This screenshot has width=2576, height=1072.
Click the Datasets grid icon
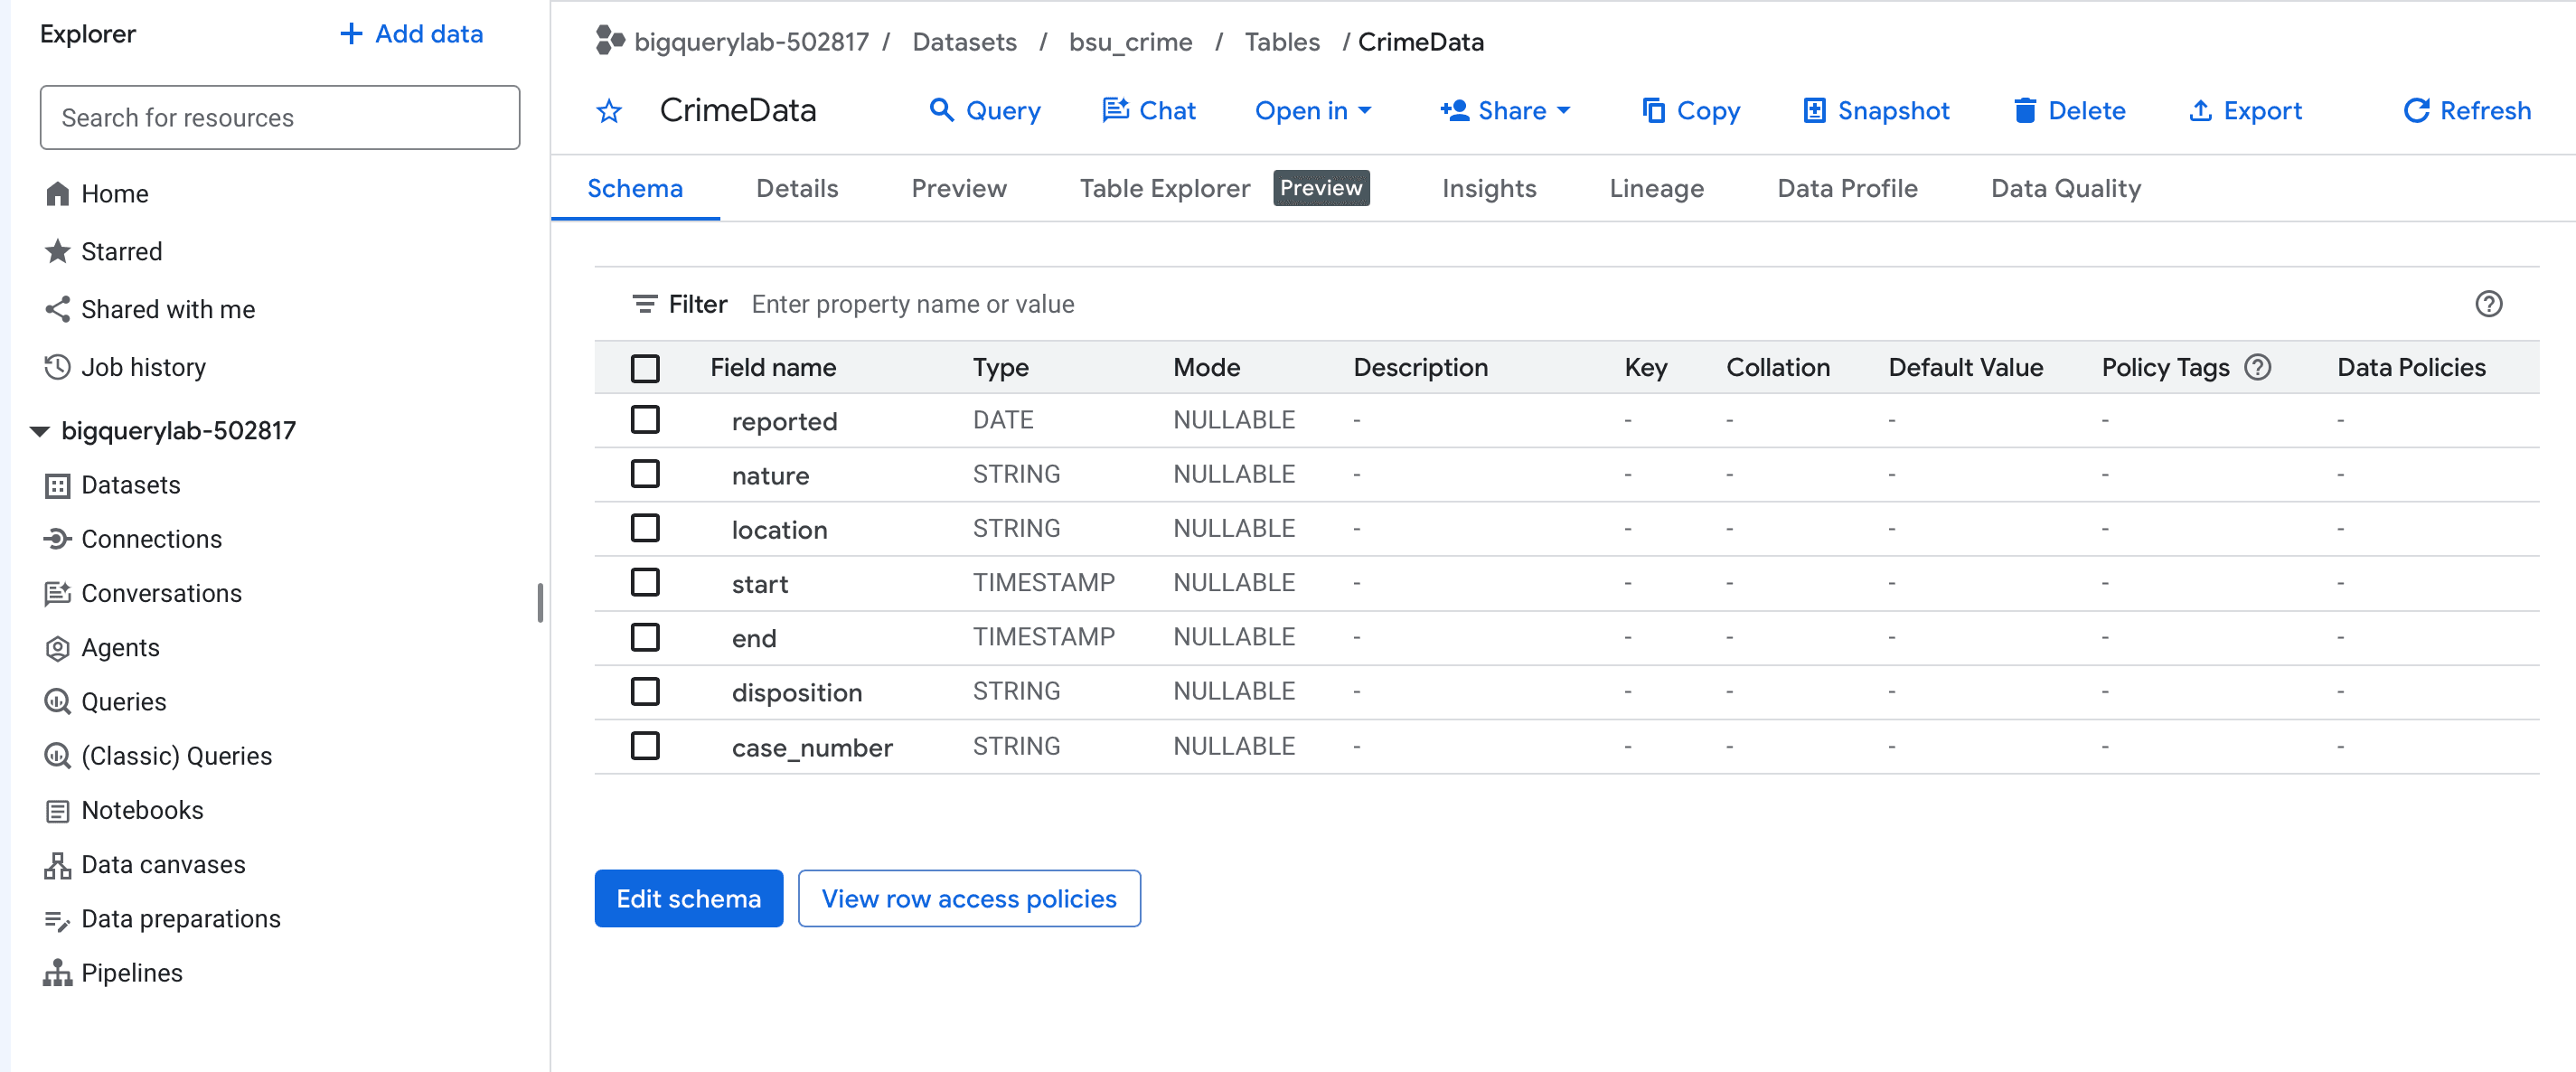point(58,485)
